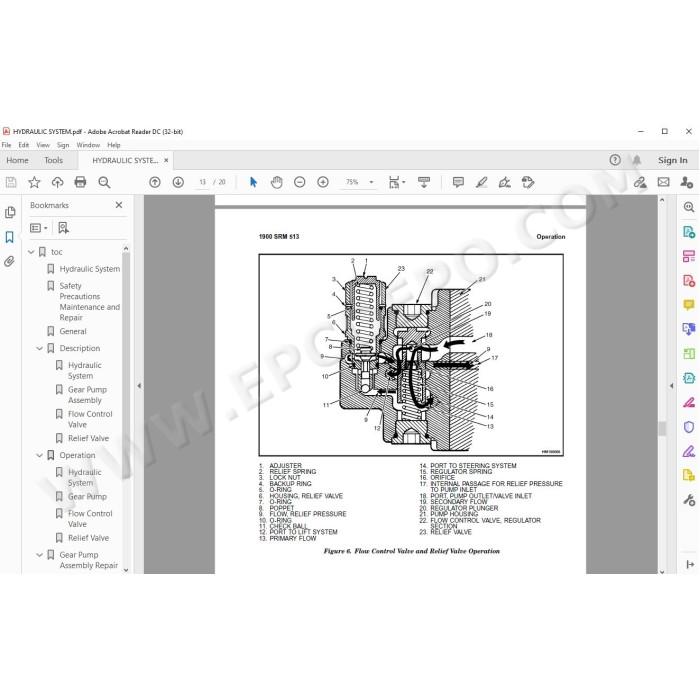Image resolution: width=700 pixels, height=700 pixels.
Task: Zoom out with minus button
Action: [300, 182]
